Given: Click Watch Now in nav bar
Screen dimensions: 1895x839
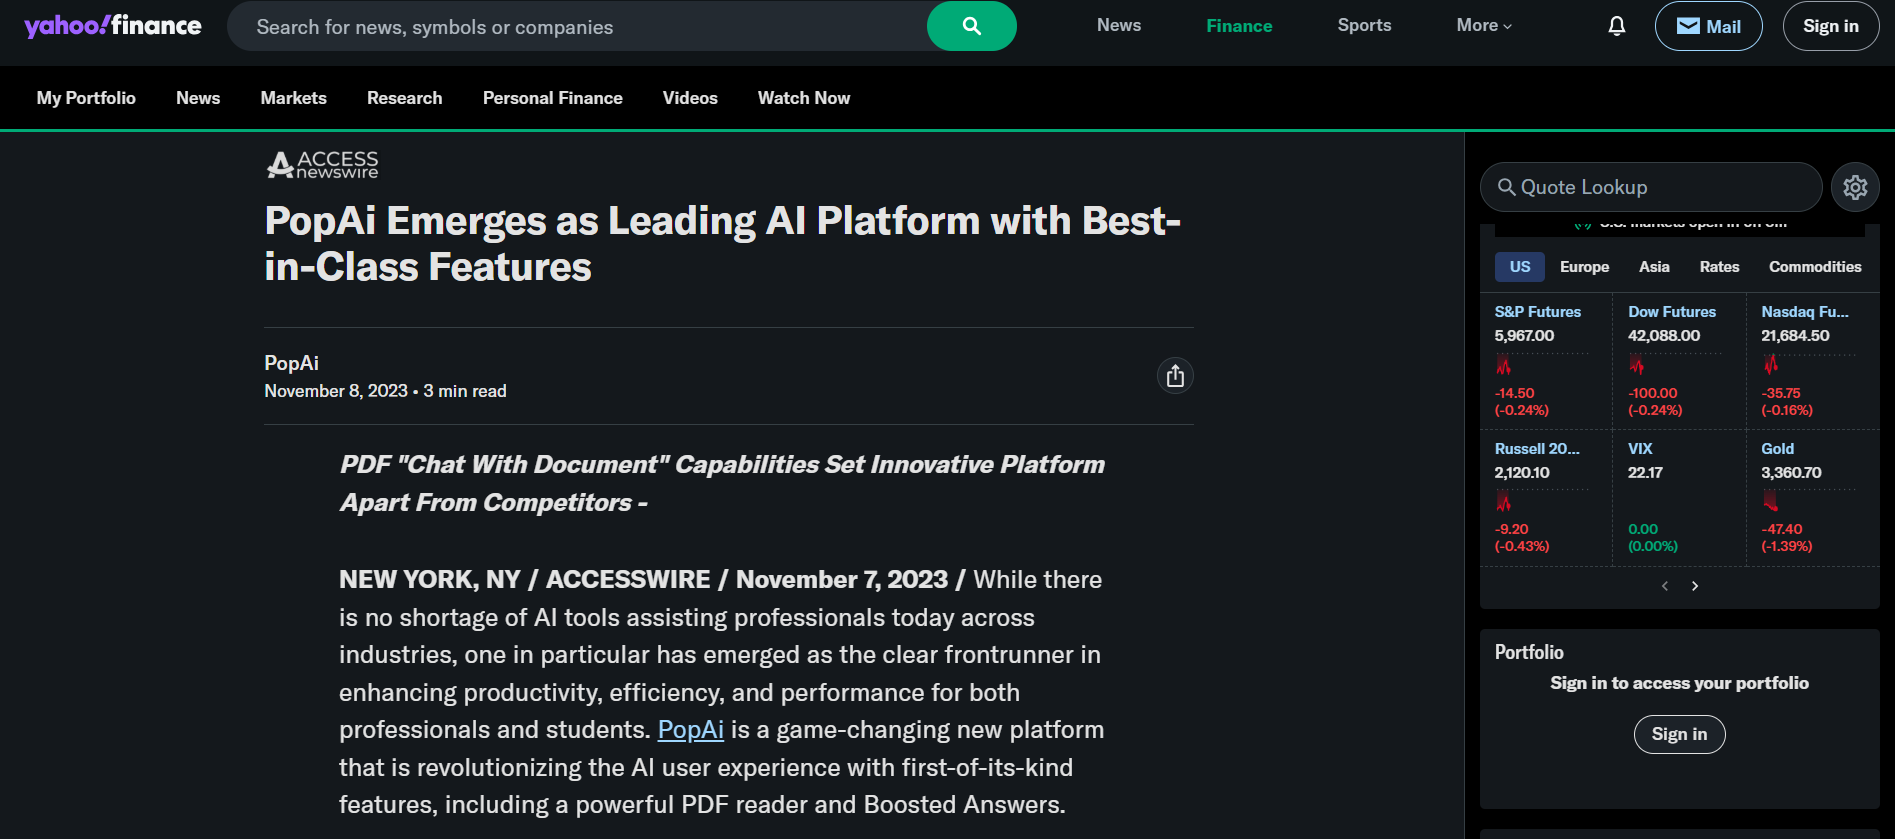Looking at the screenshot, I should click(x=804, y=98).
